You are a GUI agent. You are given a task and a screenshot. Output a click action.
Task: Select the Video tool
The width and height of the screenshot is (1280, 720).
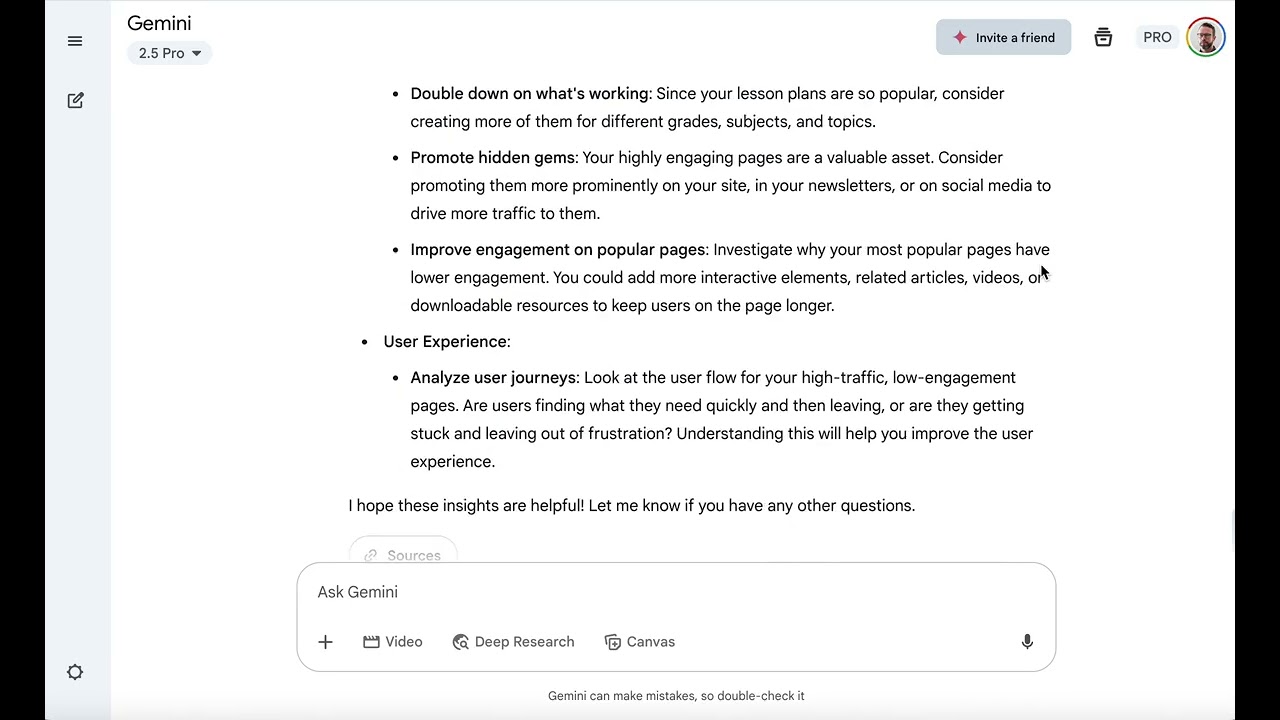(x=393, y=642)
